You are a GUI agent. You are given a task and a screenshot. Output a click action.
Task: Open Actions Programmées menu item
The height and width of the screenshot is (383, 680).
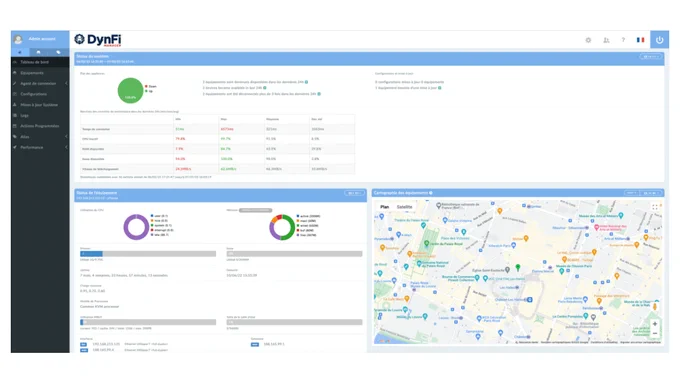[x=40, y=126]
